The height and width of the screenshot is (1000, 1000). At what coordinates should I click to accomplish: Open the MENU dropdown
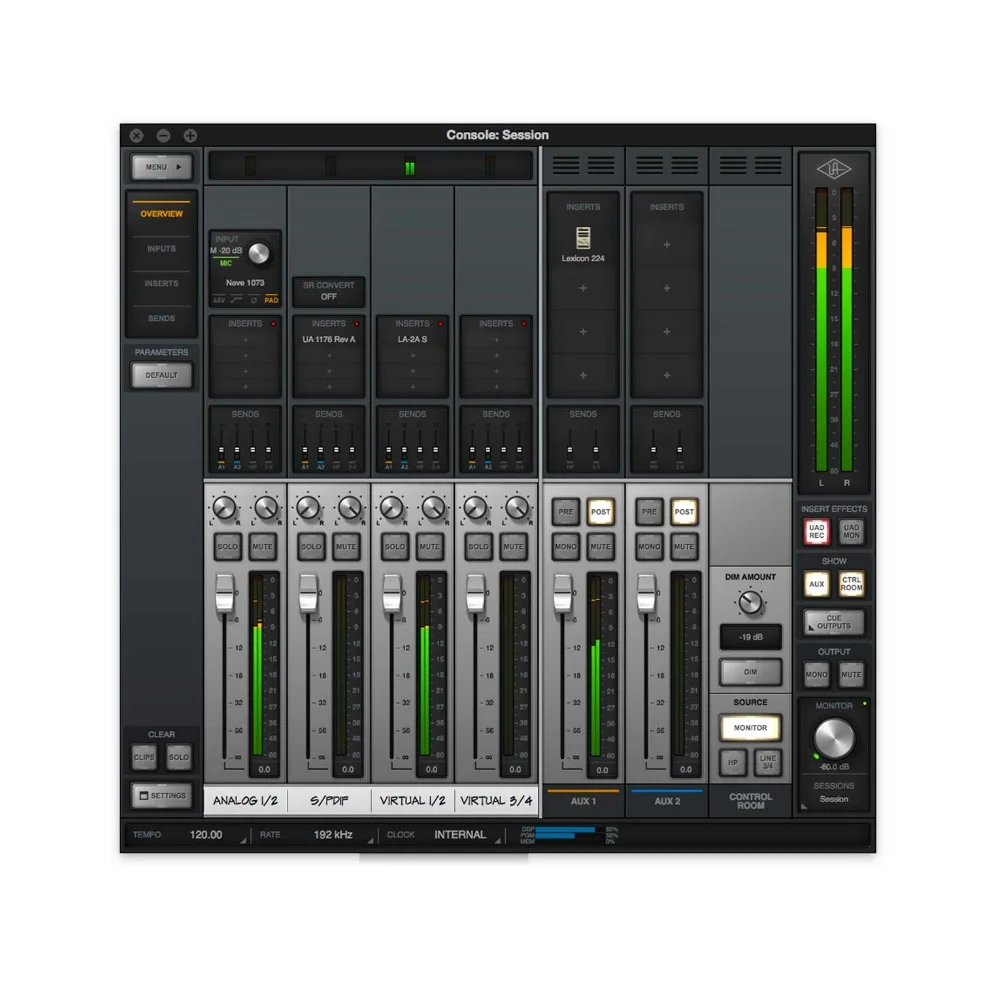pyautogui.click(x=161, y=167)
